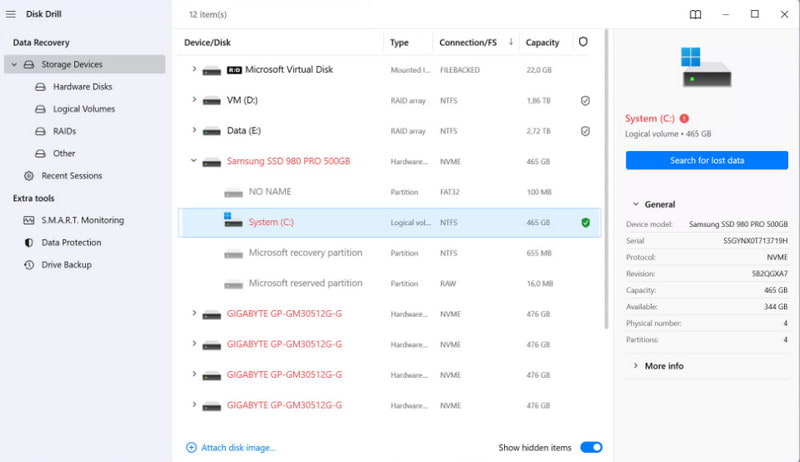Select Logical Volumes in sidebar
Screen dimensions: 800x462
(84, 109)
